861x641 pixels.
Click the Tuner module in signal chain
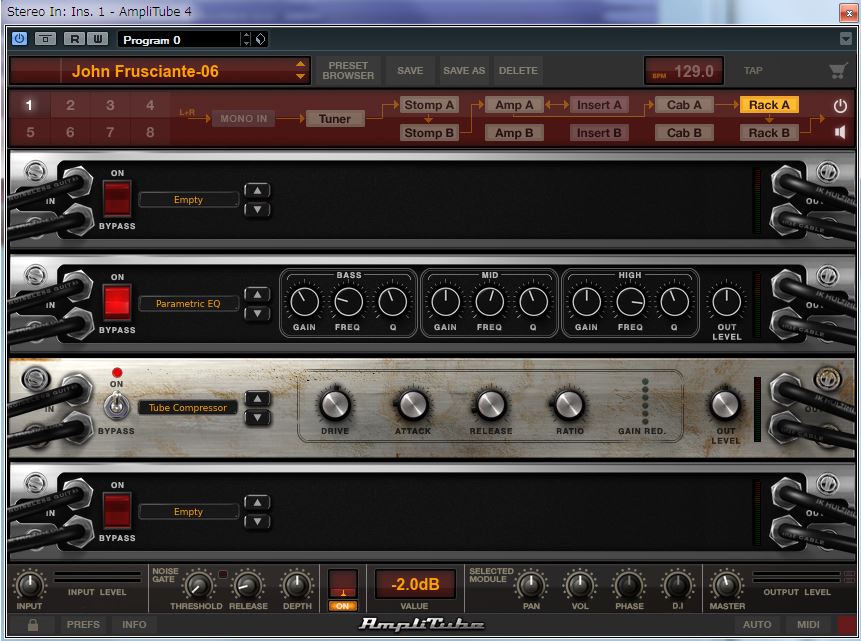tap(335, 118)
